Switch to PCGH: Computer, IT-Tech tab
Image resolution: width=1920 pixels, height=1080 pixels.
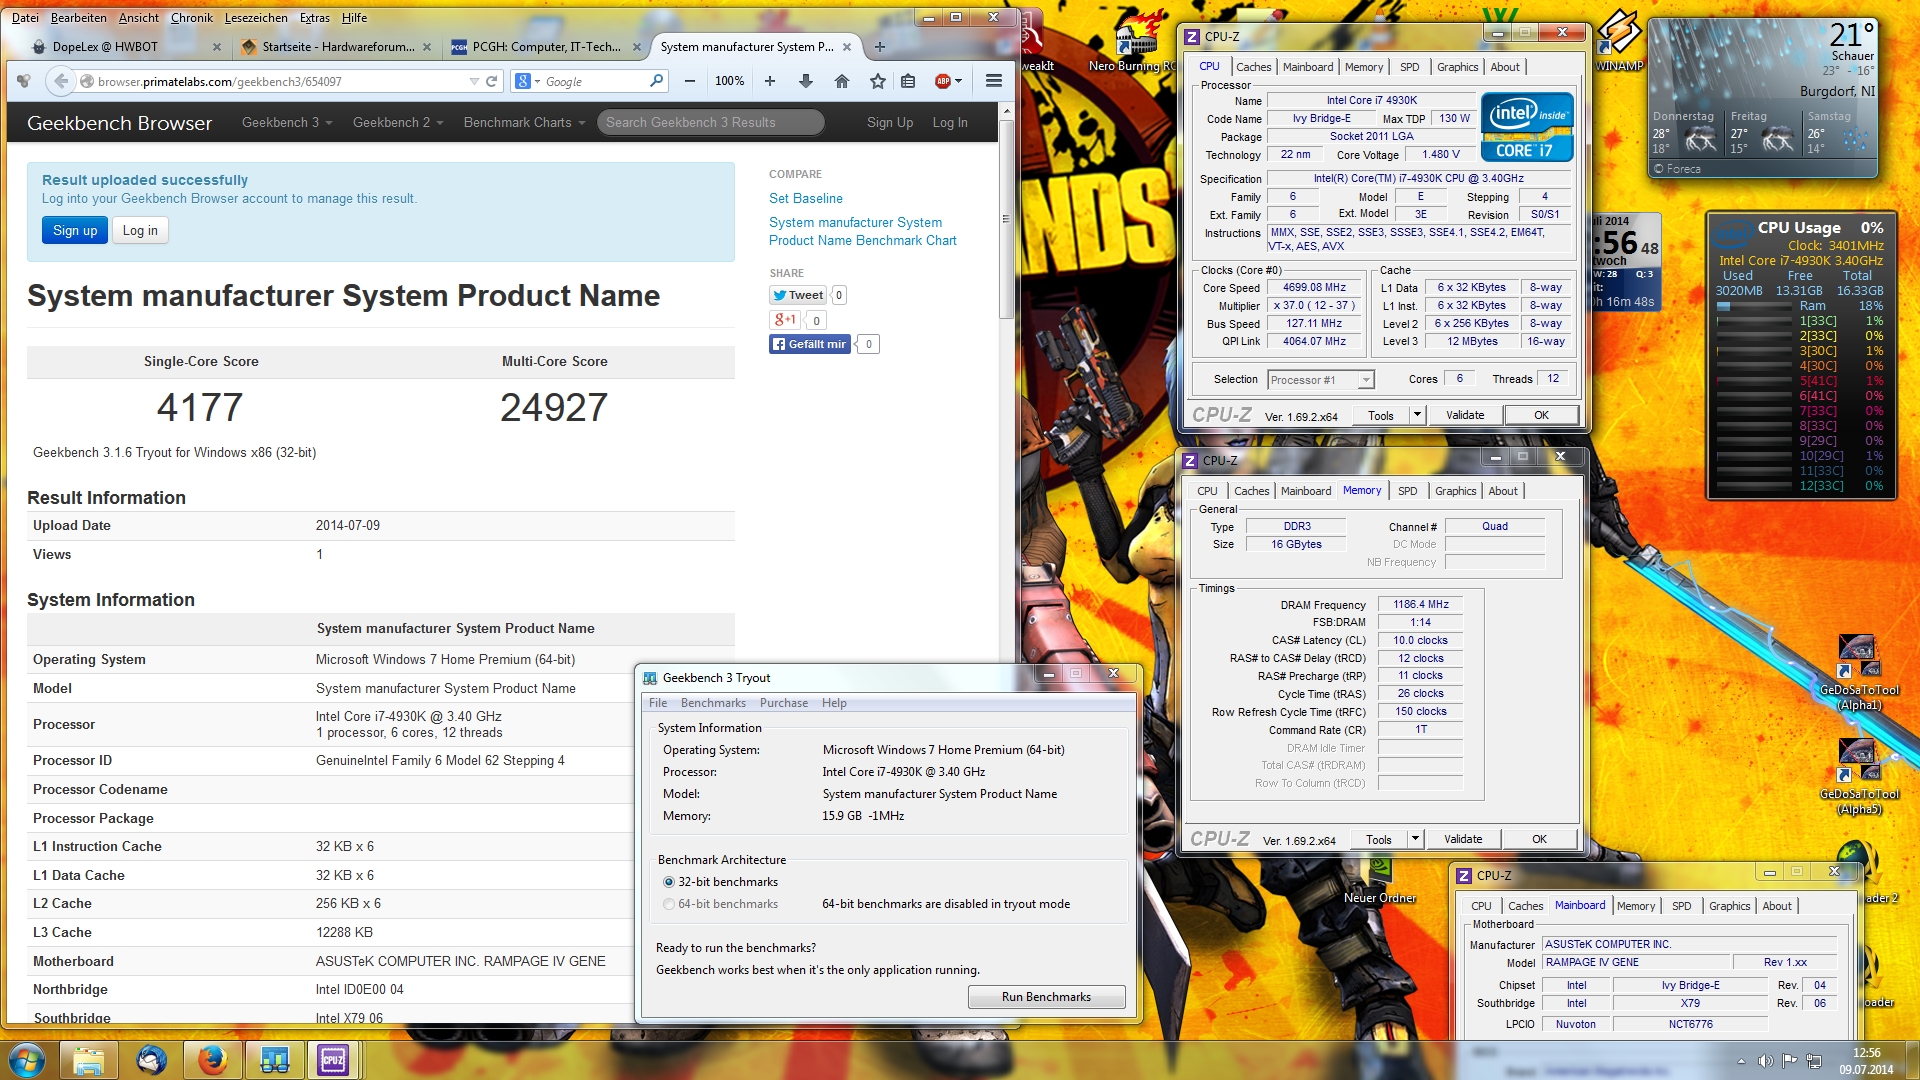(x=545, y=46)
